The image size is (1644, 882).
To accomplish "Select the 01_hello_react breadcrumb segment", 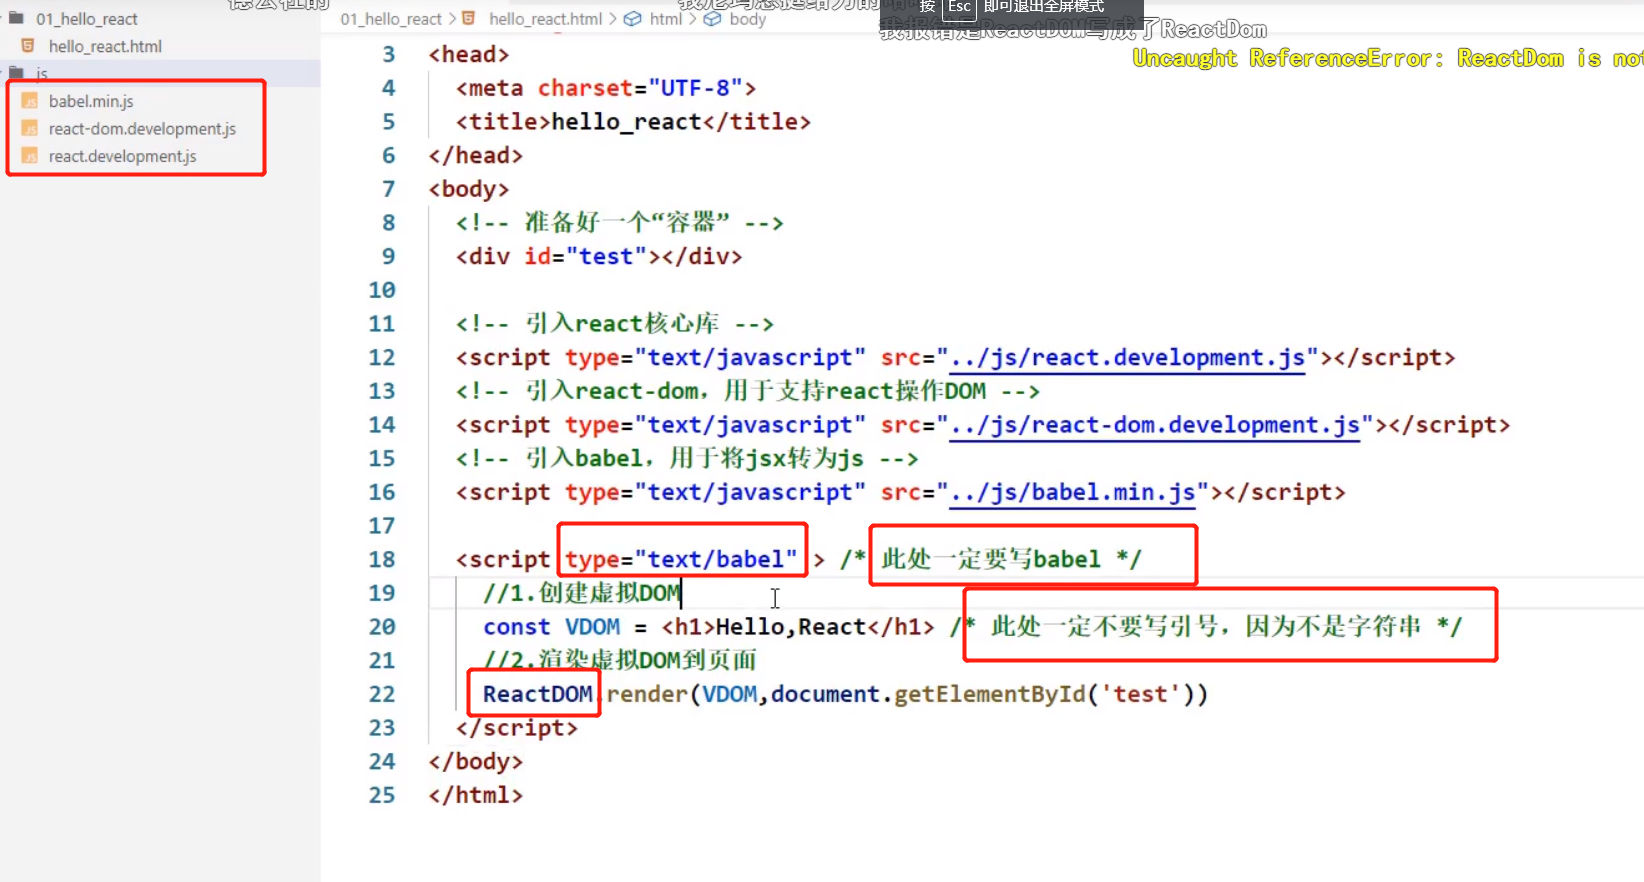I will click(391, 19).
